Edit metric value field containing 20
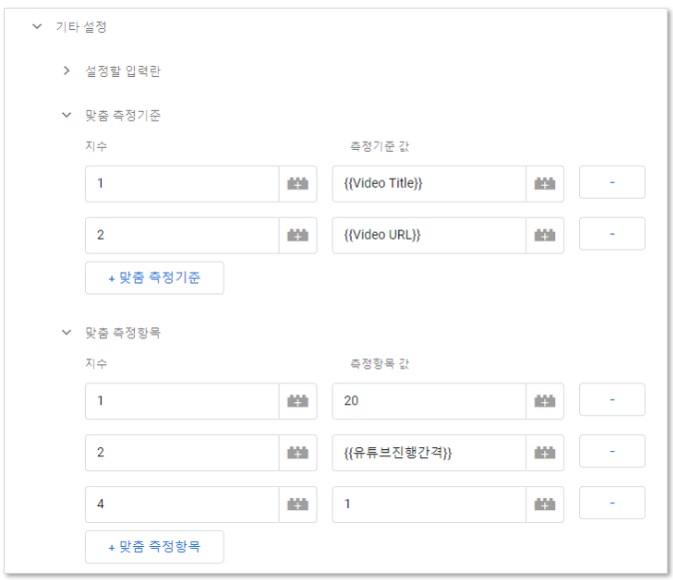The height and width of the screenshot is (580, 673). tap(429, 401)
